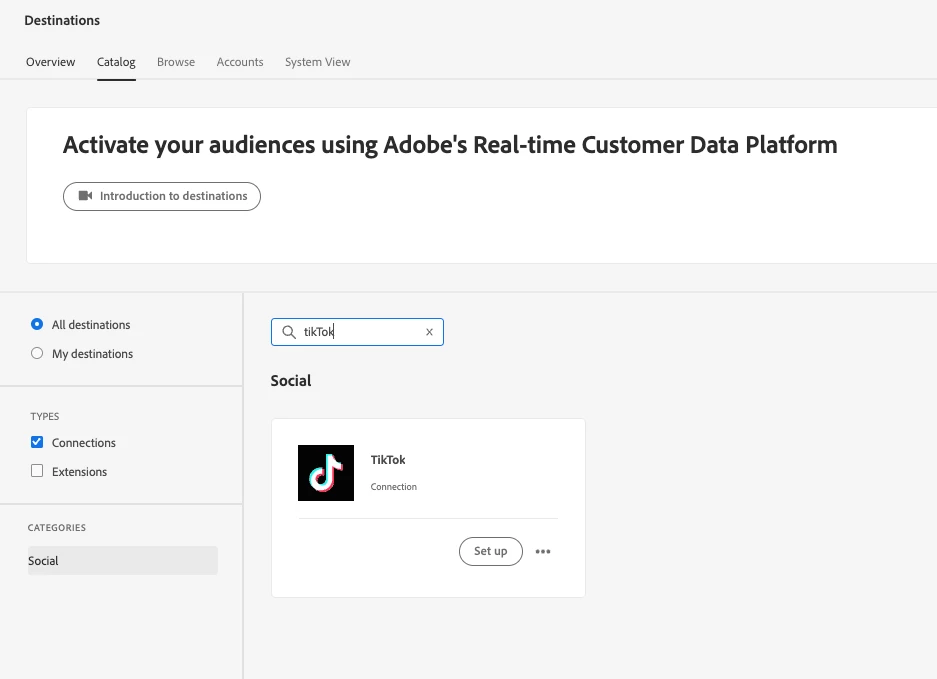The width and height of the screenshot is (937, 679).
Task: Go to the System View tab
Action: (x=317, y=62)
